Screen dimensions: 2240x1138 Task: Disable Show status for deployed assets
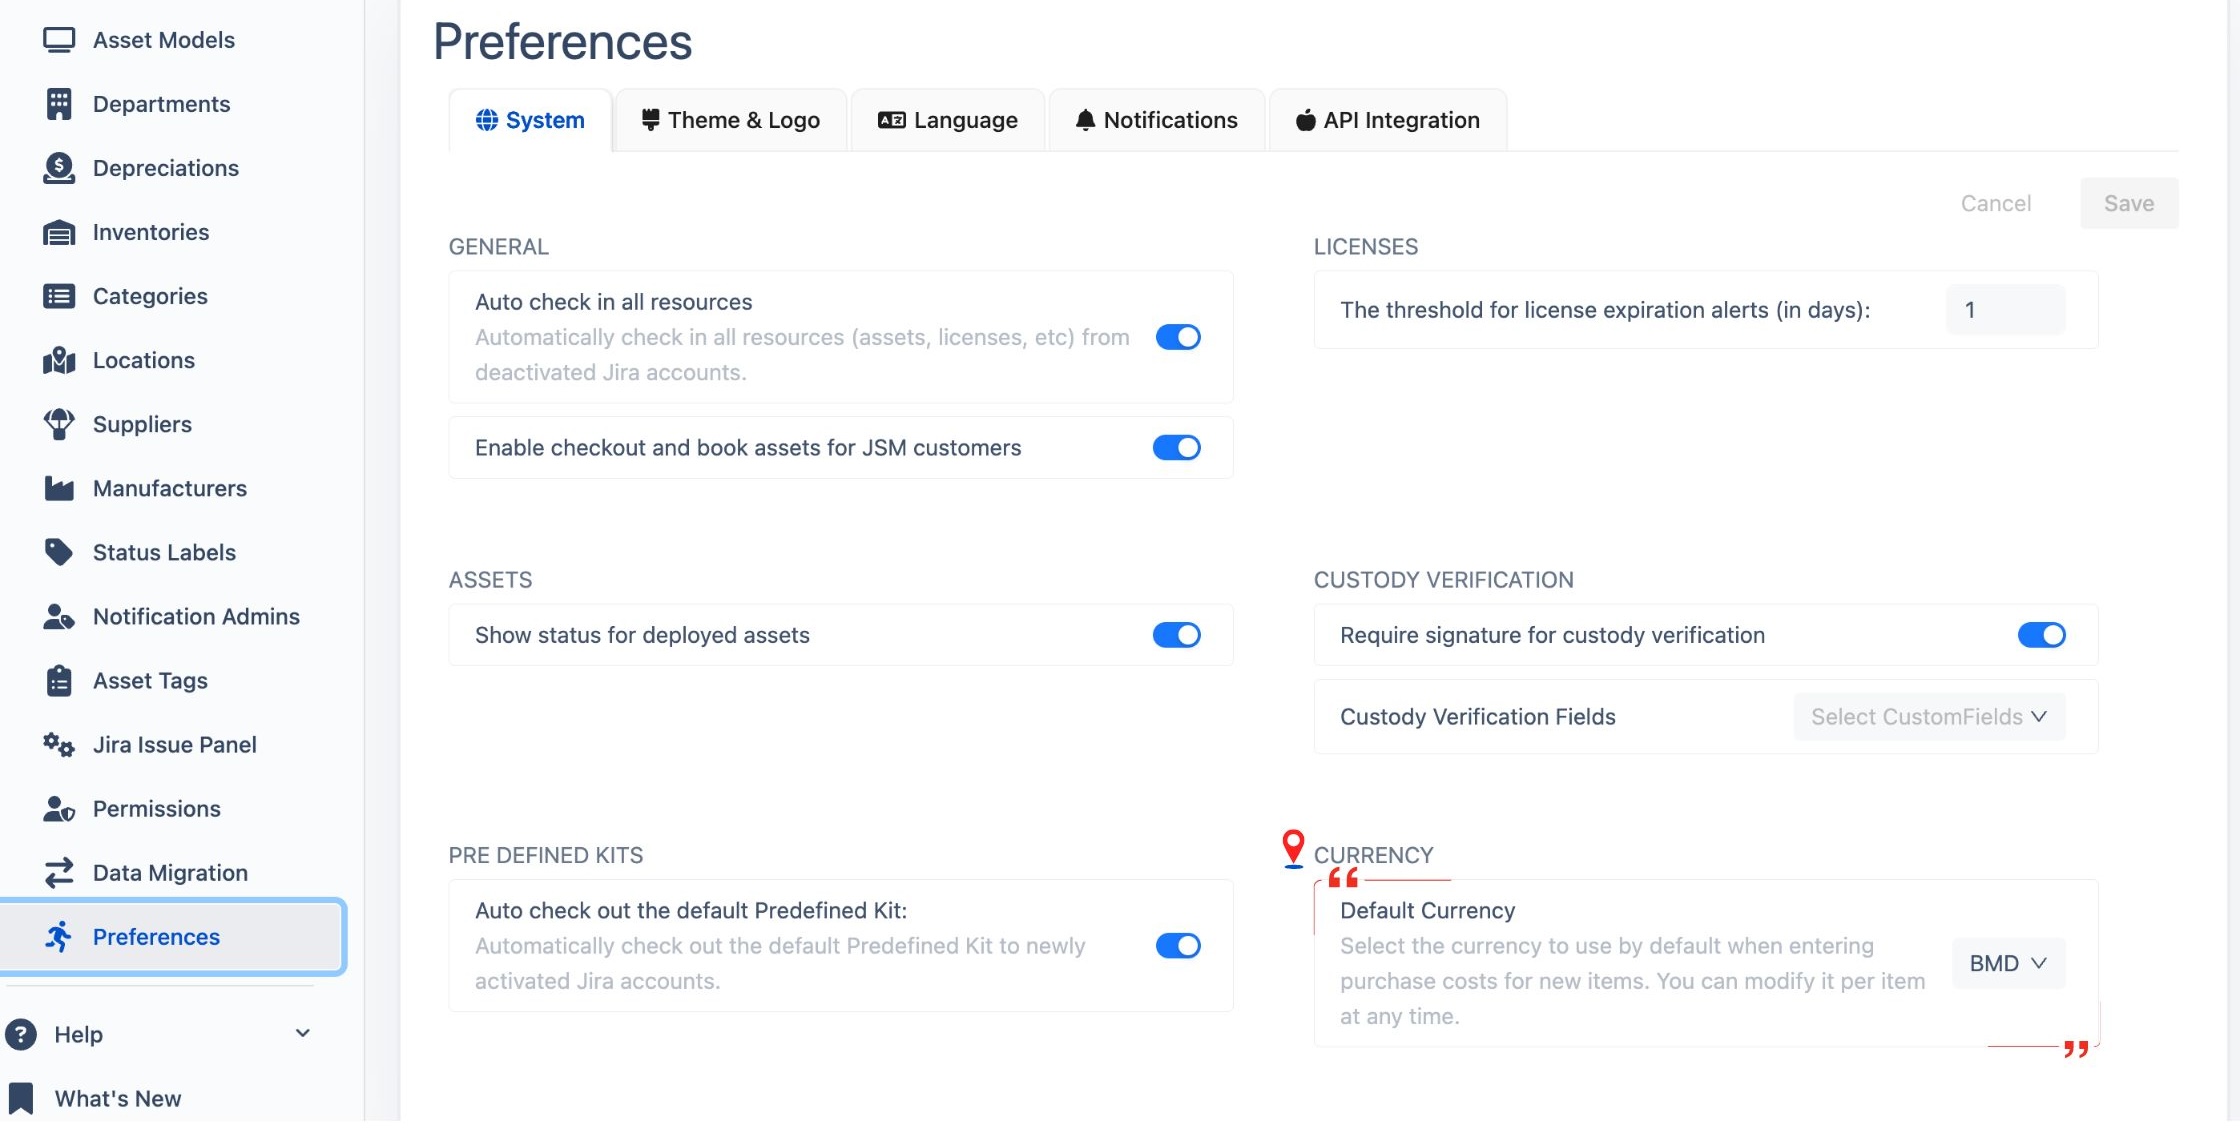(1176, 635)
